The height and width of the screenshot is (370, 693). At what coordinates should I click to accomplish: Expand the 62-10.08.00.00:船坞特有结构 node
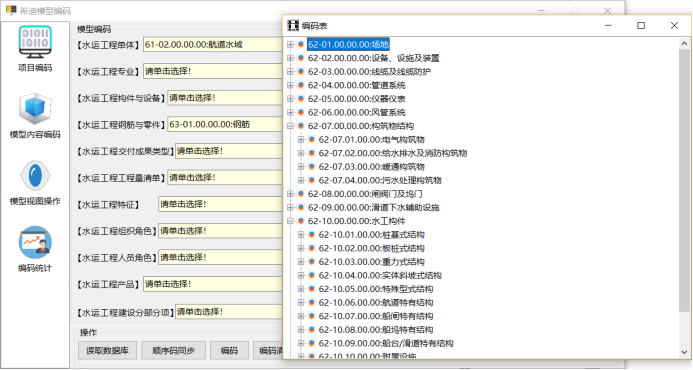301,330
